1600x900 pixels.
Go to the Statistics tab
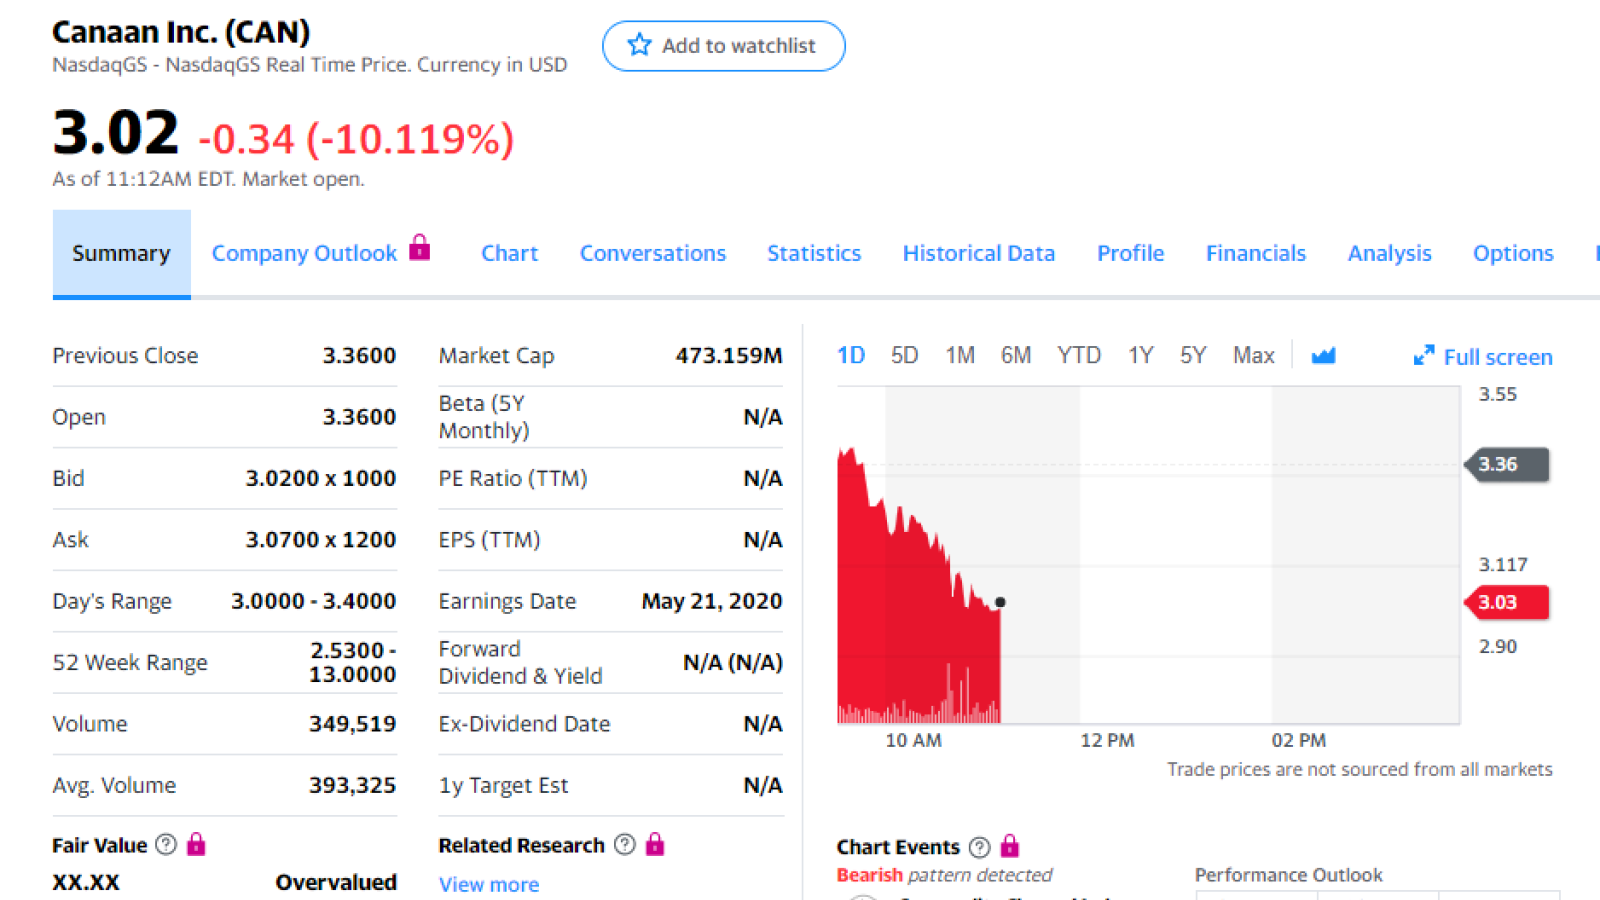(814, 254)
